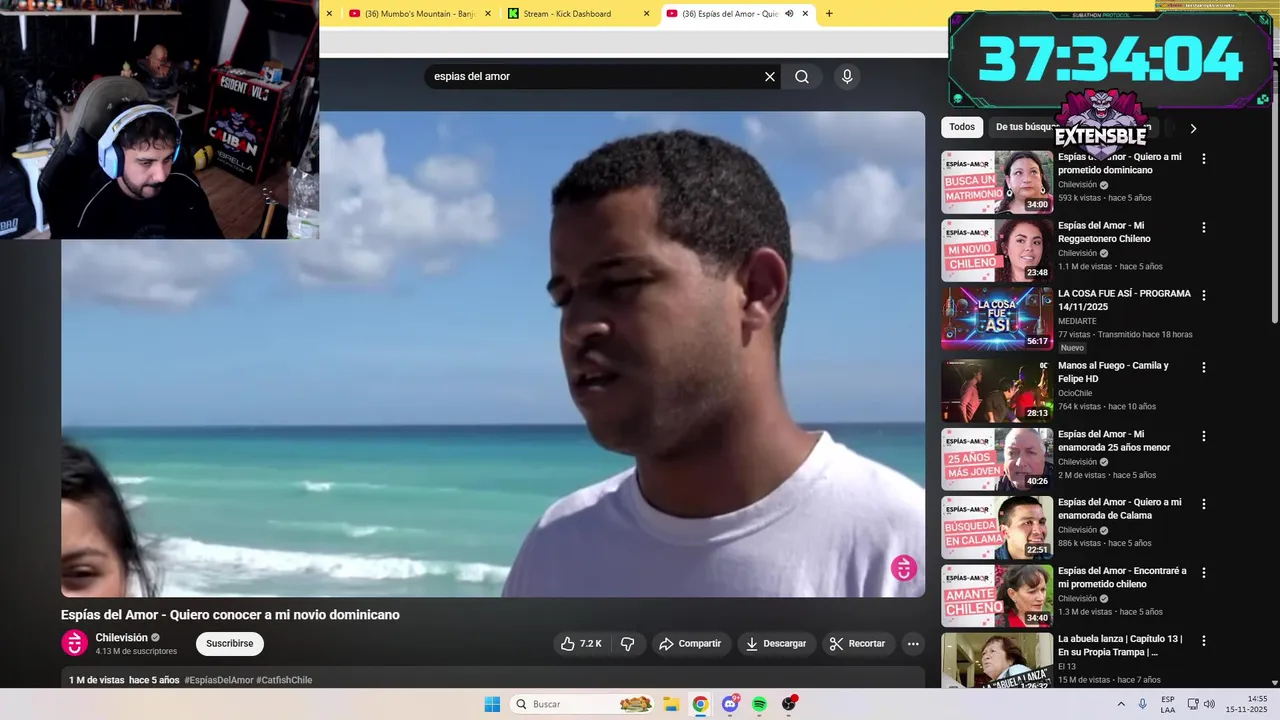Open the volume control in system tray
1280x720 pixels.
pos(1208,704)
